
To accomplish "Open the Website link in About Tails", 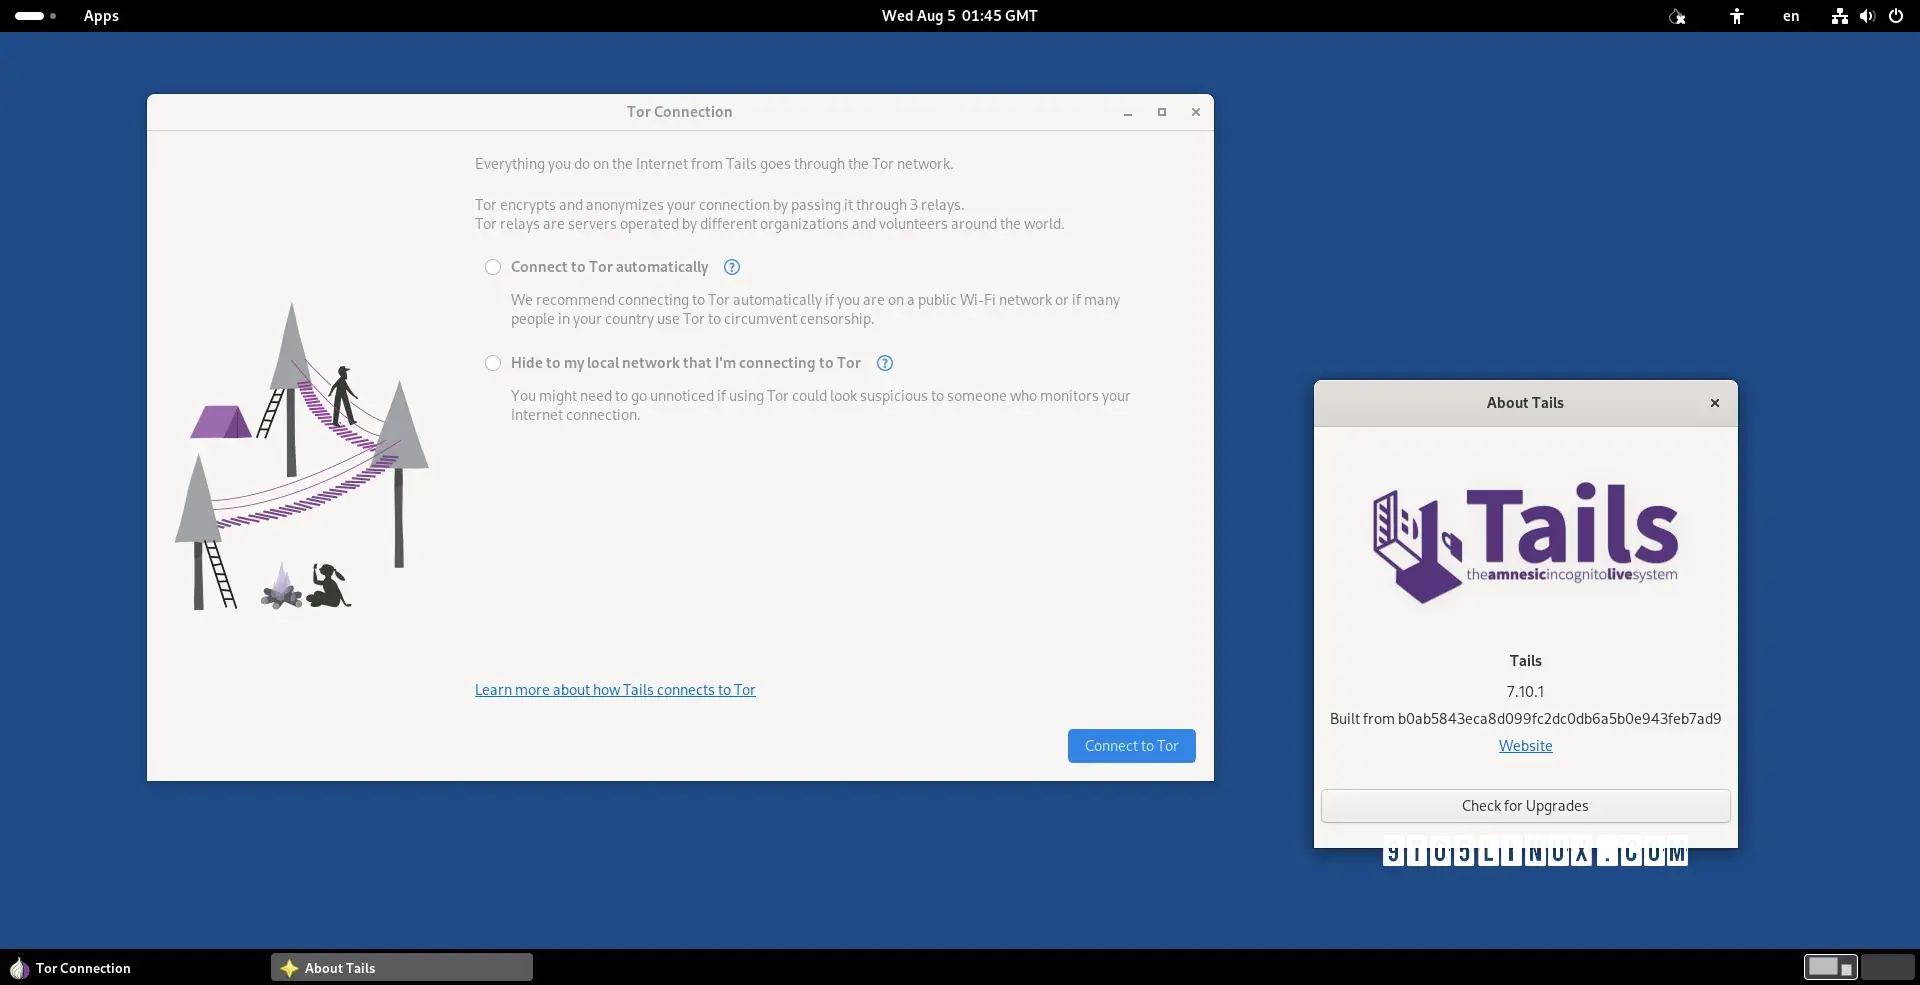I will click(1526, 746).
